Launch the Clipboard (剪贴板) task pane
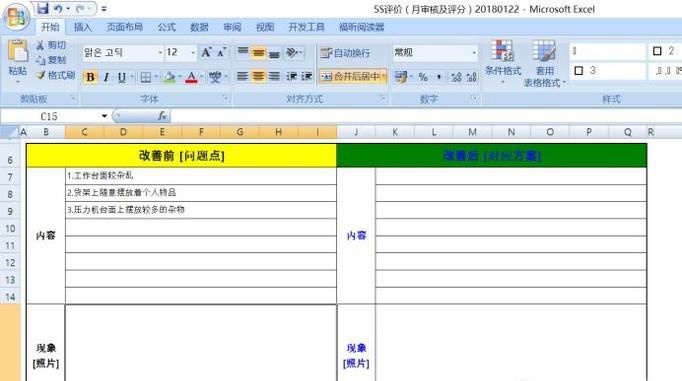The height and width of the screenshot is (381, 682). click(x=73, y=98)
